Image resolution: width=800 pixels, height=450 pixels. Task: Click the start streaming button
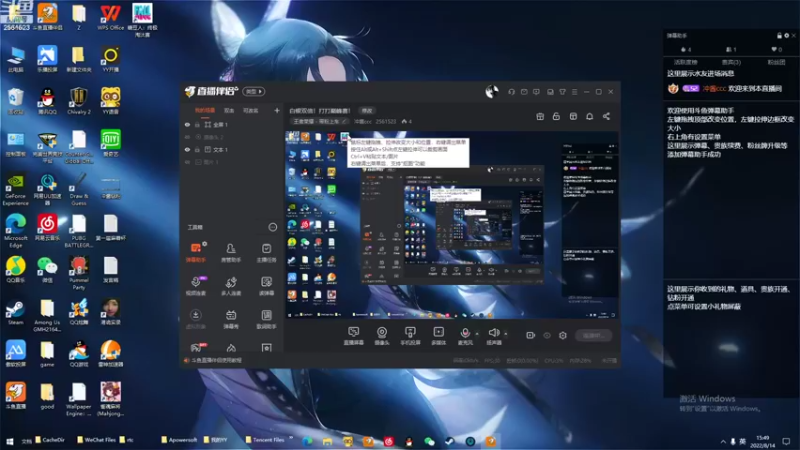pos(594,335)
